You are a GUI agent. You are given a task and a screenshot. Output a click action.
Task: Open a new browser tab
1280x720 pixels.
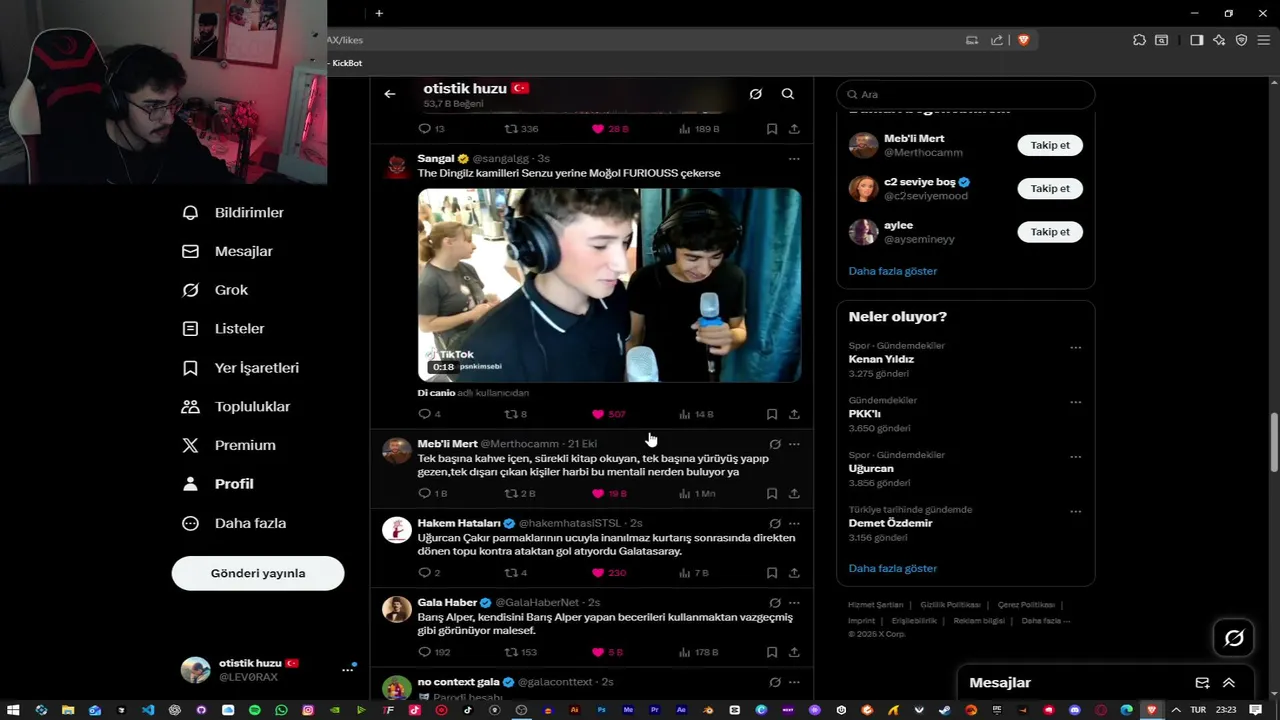tap(379, 13)
